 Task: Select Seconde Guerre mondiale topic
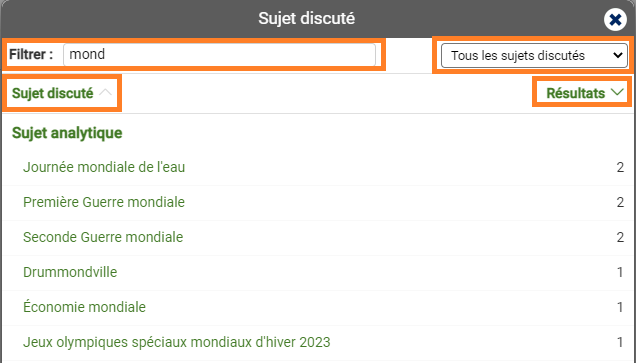click(x=103, y=237)
